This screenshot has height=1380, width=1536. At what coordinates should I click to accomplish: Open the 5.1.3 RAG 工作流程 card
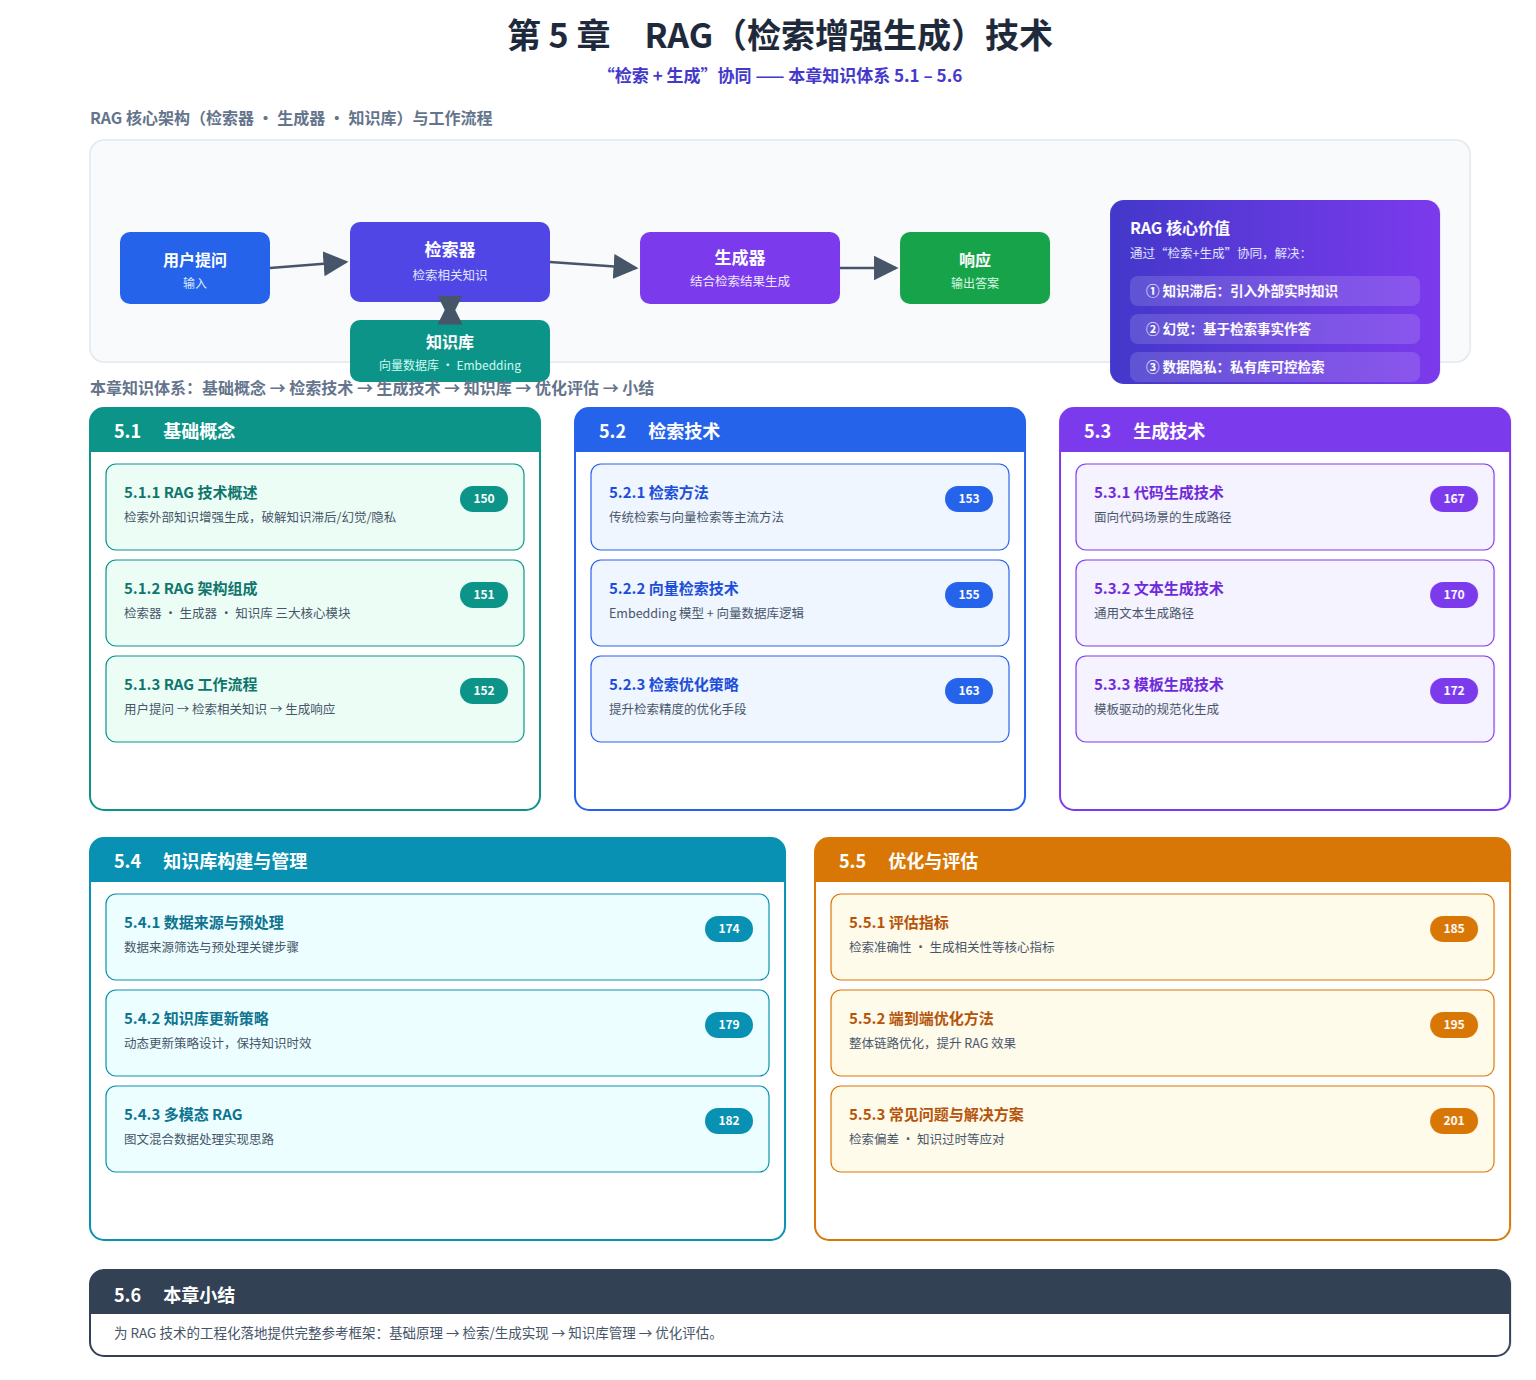315,699
